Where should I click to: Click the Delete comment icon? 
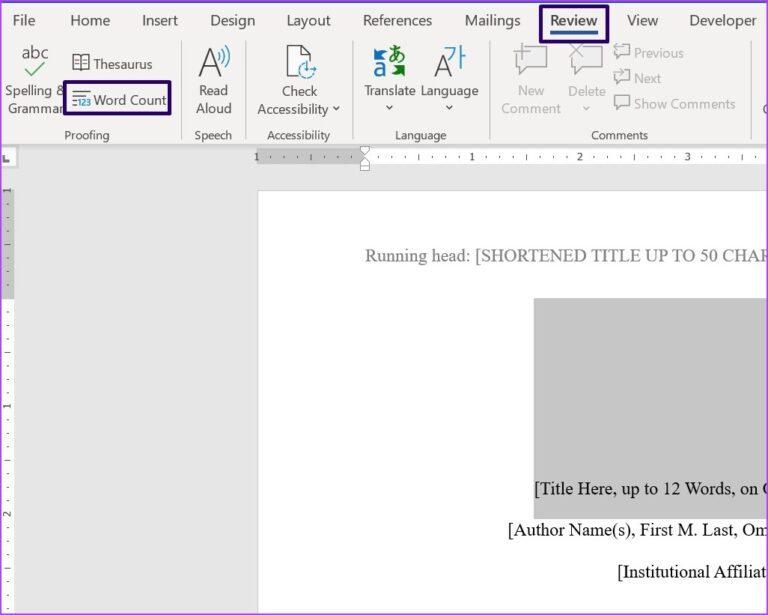[x=586, y=60]
